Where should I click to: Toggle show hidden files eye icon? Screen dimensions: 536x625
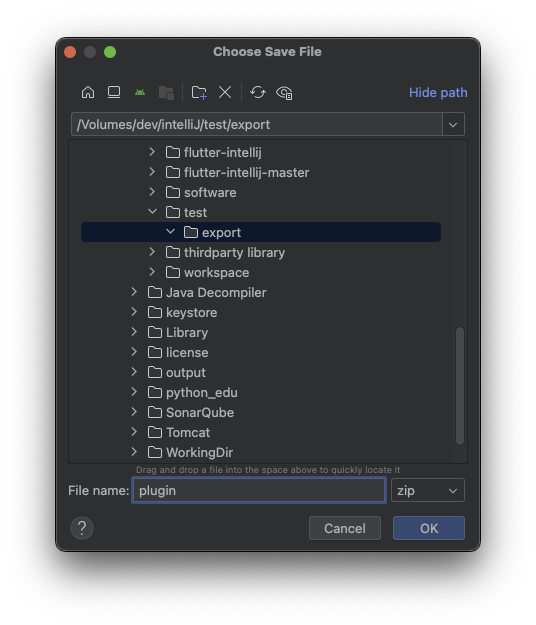284,93
